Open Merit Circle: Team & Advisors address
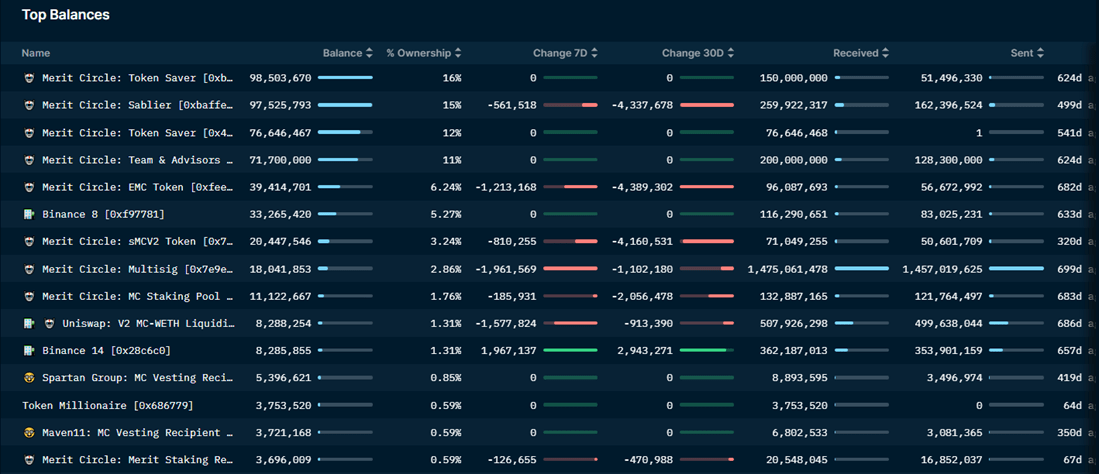Screen dimensions: 1099x474 click(x=137, y=160)
